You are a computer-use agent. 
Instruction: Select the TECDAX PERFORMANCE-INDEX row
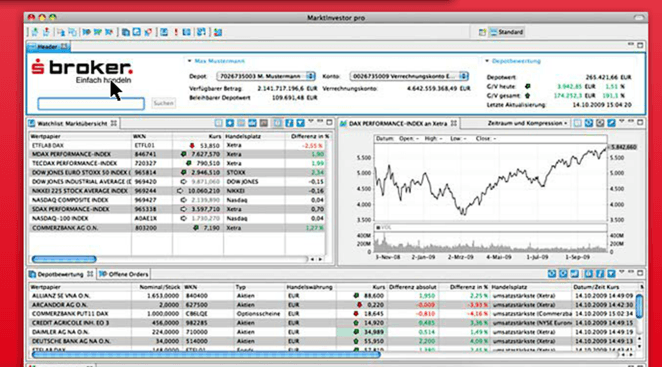[178, 163]
